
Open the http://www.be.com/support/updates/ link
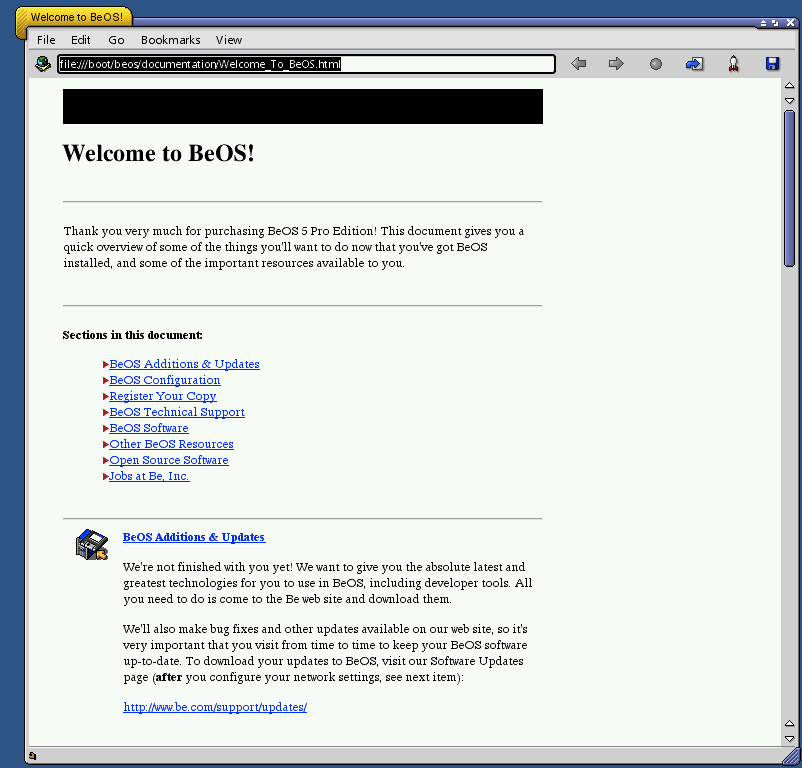coord(215,707)
